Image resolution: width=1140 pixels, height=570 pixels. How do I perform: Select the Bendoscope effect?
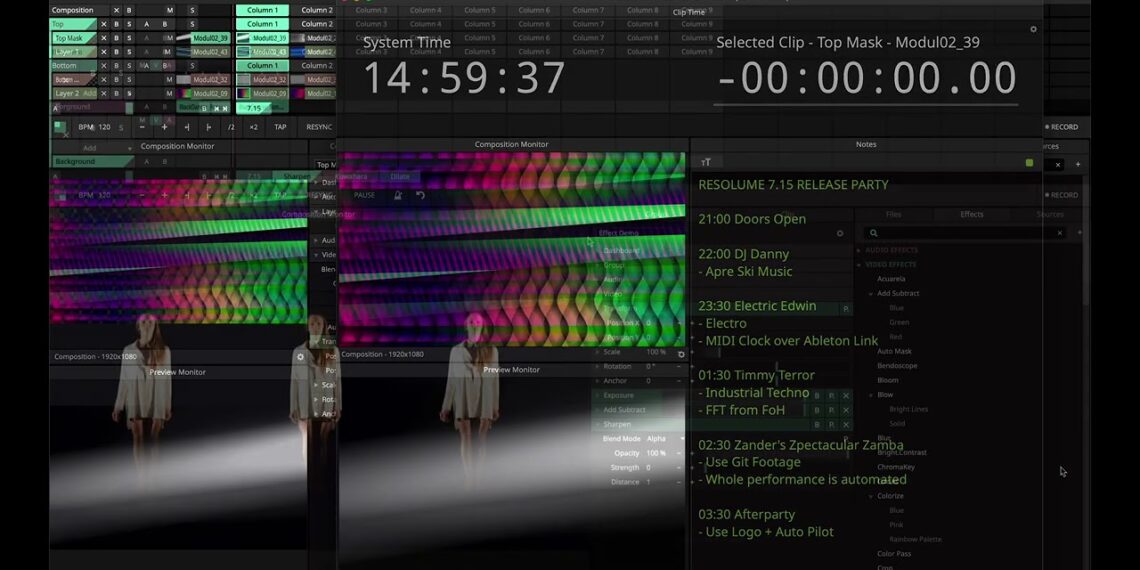[x=897, y=366]
